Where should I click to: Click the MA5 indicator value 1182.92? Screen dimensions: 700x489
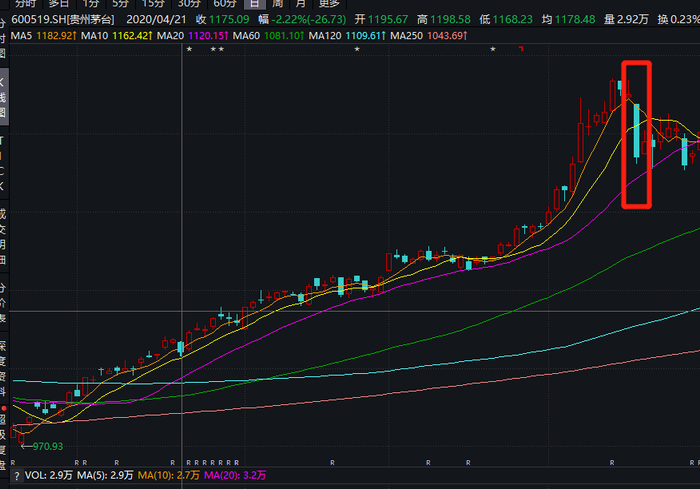pos(56,36)
